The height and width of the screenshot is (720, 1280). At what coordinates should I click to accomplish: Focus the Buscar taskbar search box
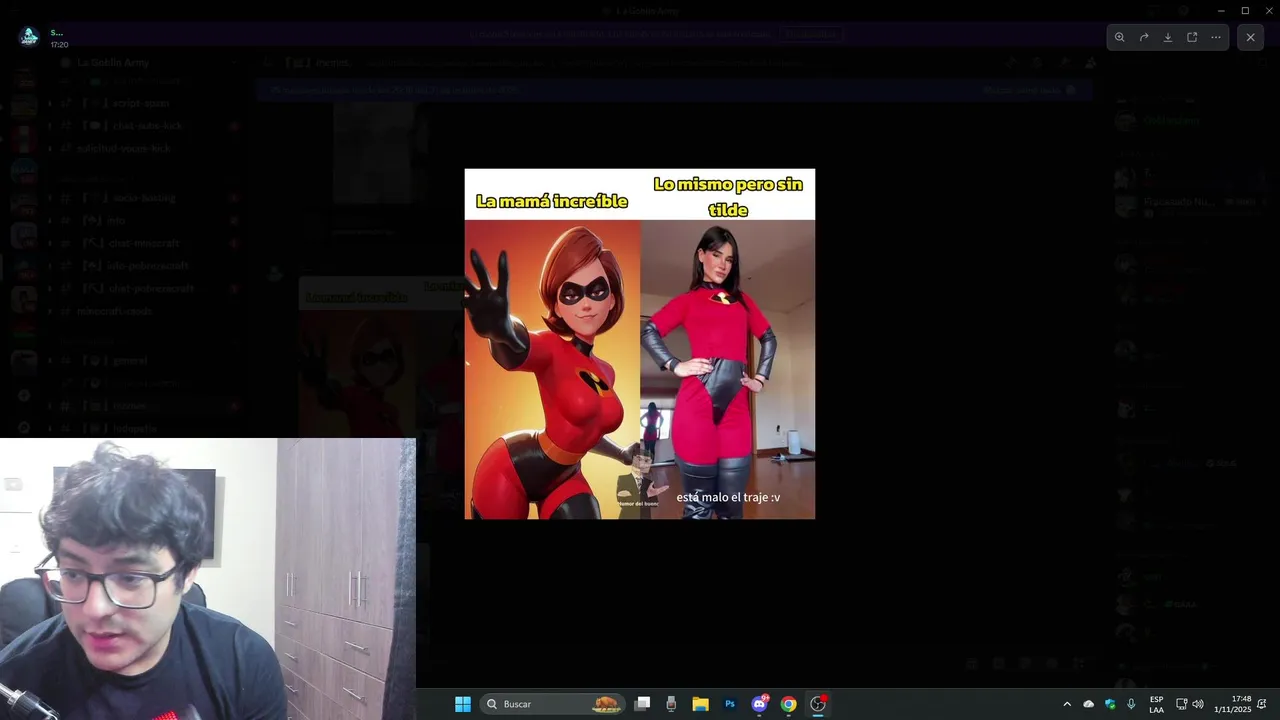tap(554, 704)
